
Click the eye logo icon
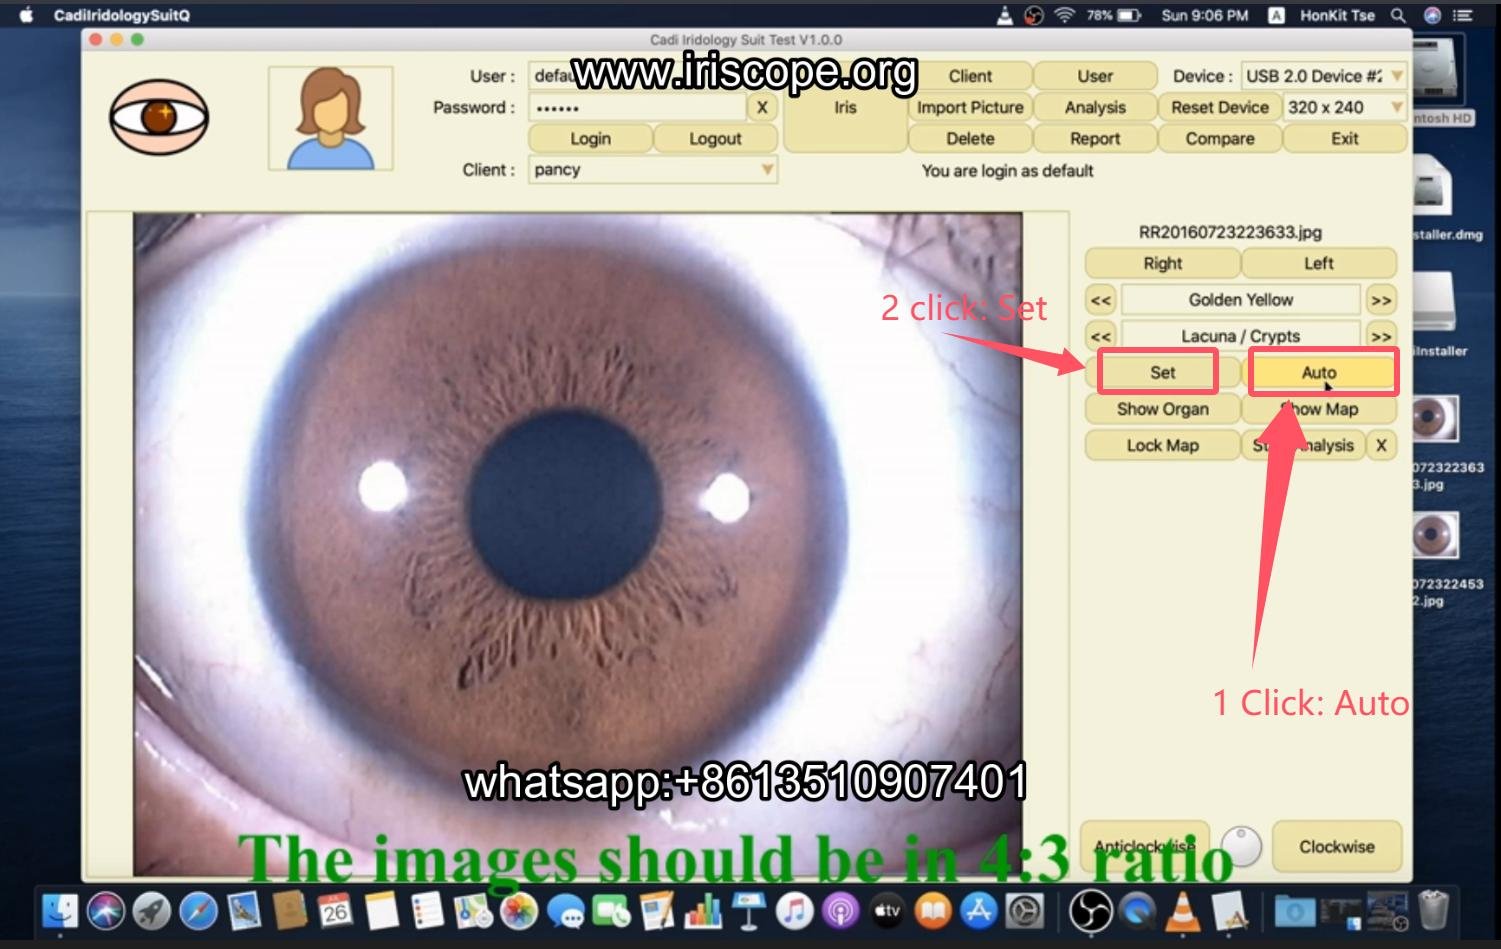click(159, 118)
